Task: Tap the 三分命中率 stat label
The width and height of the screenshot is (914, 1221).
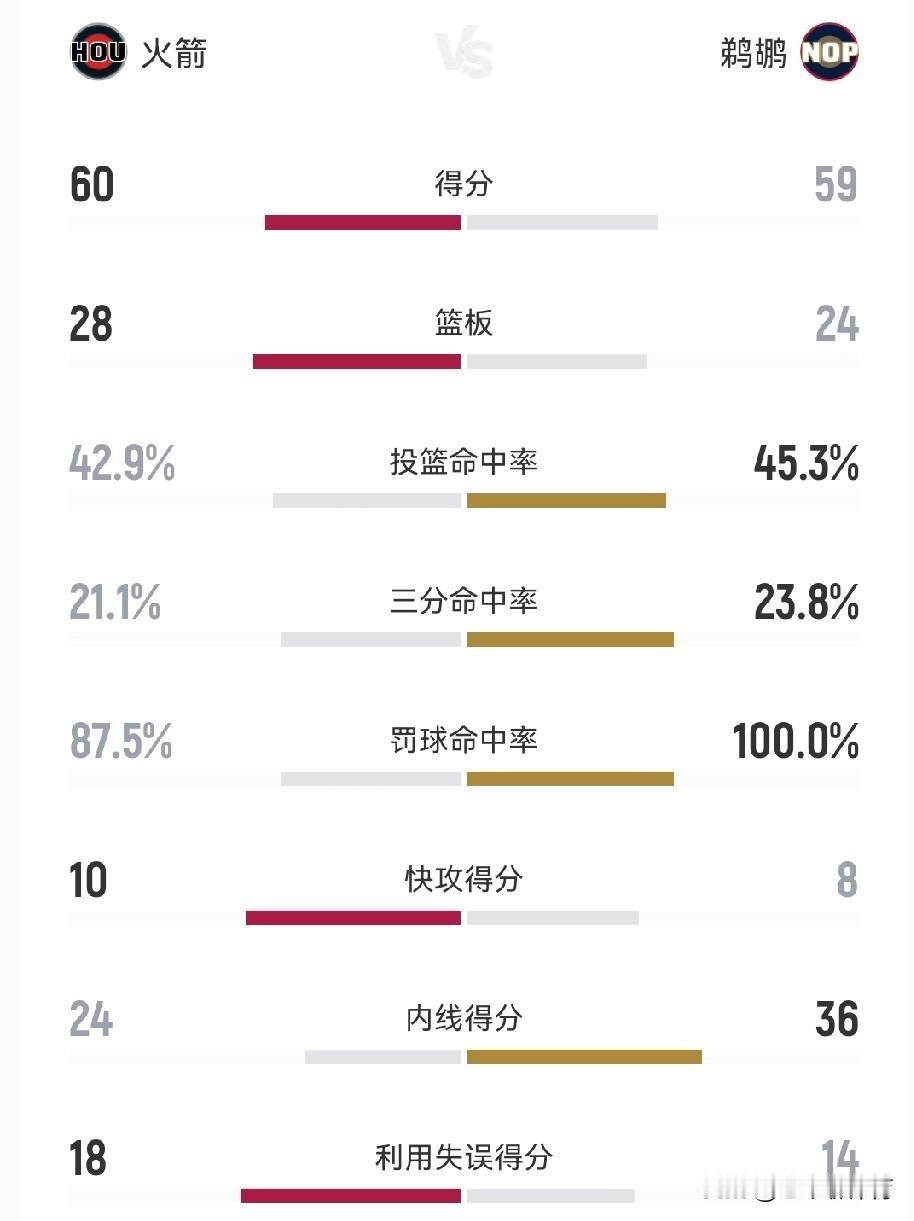Action: pyautogui.click(x=464, y=601)
